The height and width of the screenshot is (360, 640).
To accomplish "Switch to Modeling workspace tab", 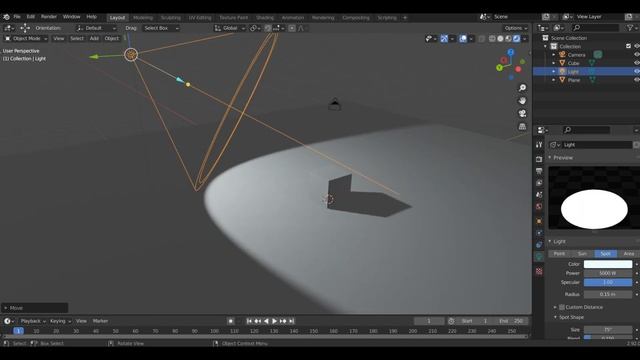I will (x=143, y=18).
